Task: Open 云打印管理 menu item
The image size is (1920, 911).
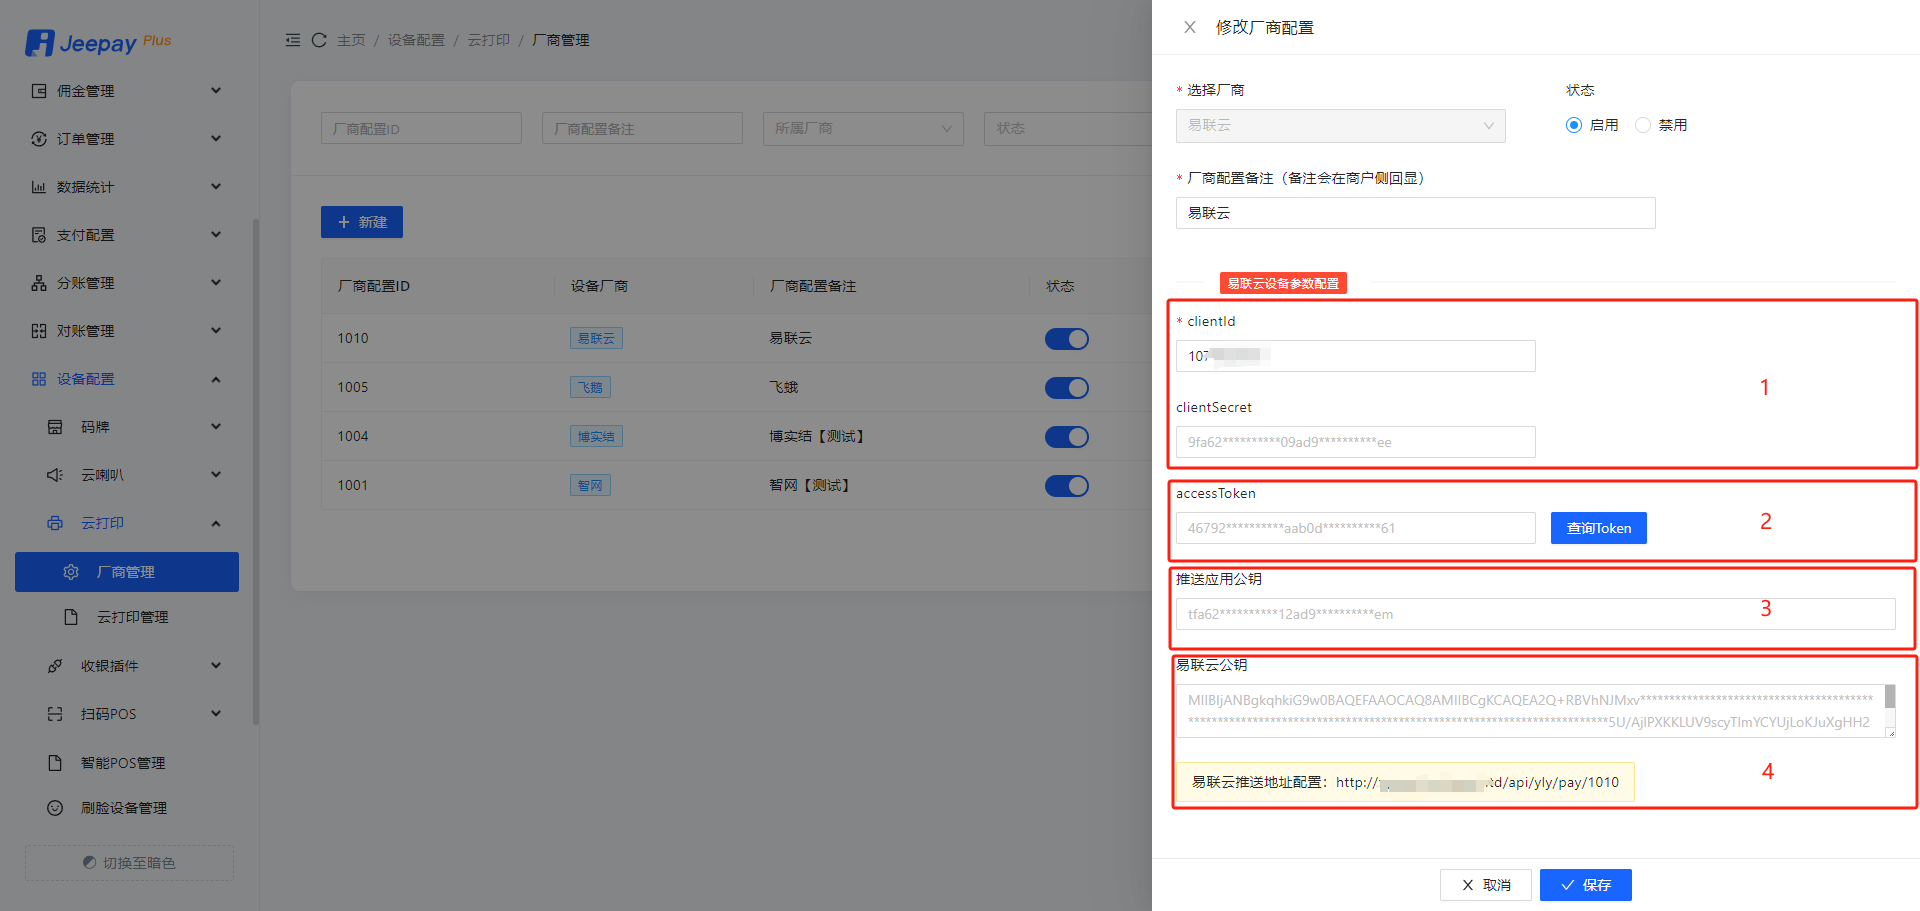Action: [132, 617]
